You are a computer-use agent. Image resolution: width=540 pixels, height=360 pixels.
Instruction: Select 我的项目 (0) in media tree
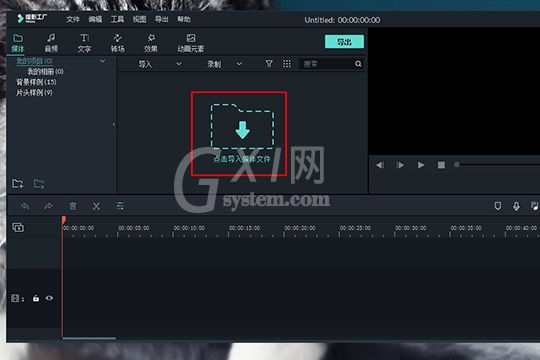tap(34, 61)
